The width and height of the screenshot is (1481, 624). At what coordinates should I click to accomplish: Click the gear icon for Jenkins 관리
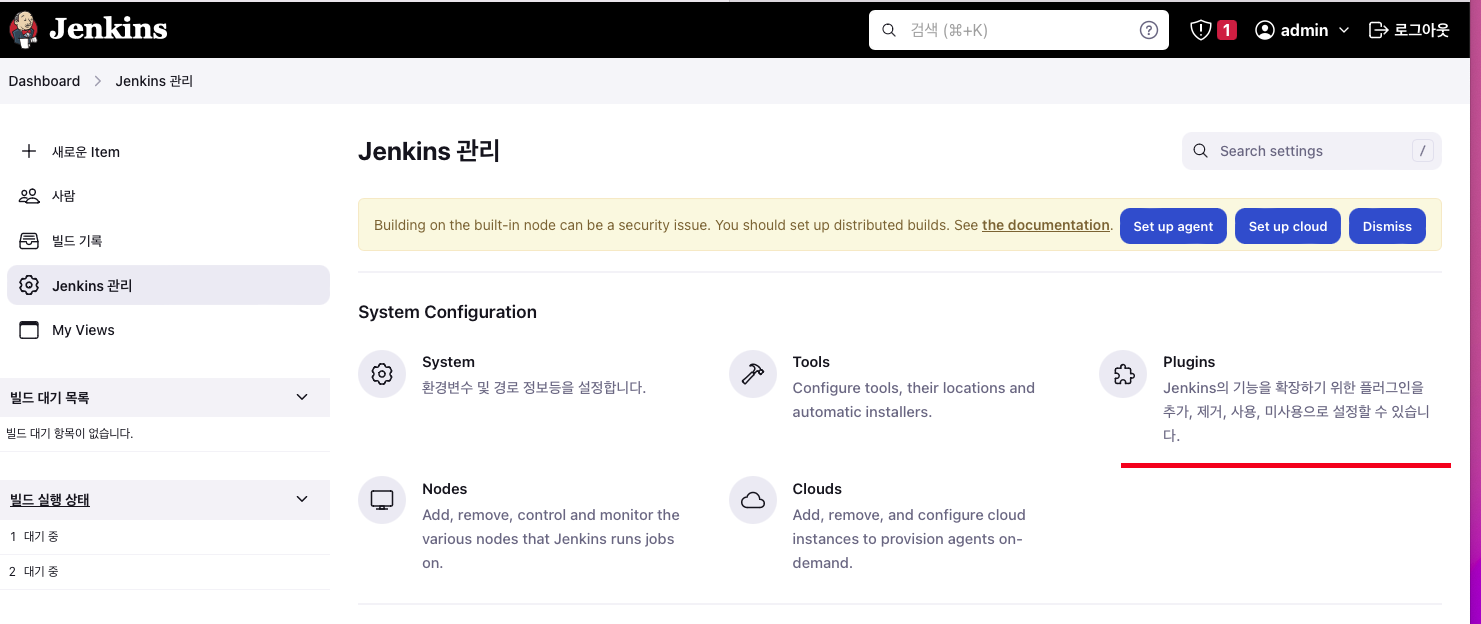(x=29, y=285)
